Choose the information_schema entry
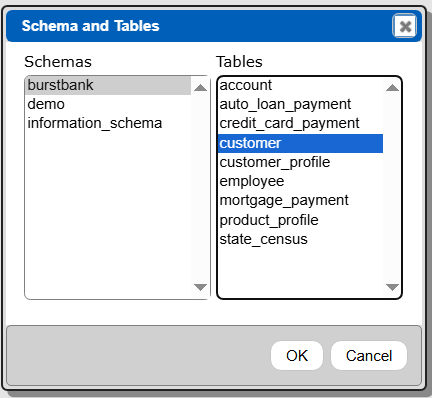Viewport: 432px width, 398px height. click(108, 123)
